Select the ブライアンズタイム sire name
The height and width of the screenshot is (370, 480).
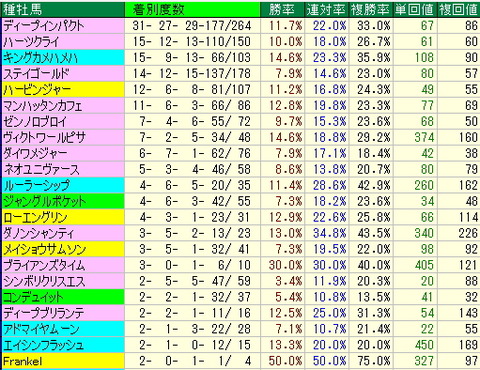44,266
